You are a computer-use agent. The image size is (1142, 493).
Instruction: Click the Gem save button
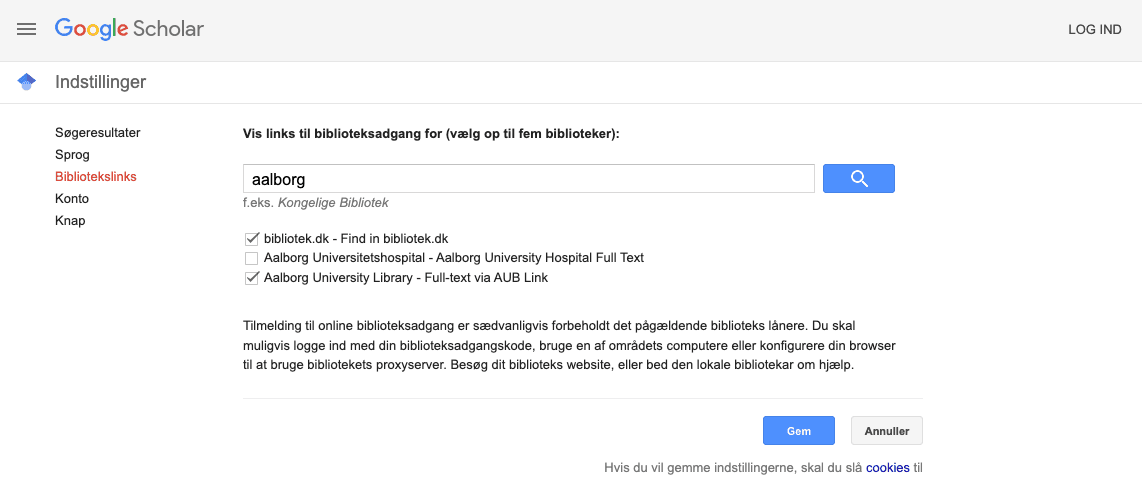(798, 430)
